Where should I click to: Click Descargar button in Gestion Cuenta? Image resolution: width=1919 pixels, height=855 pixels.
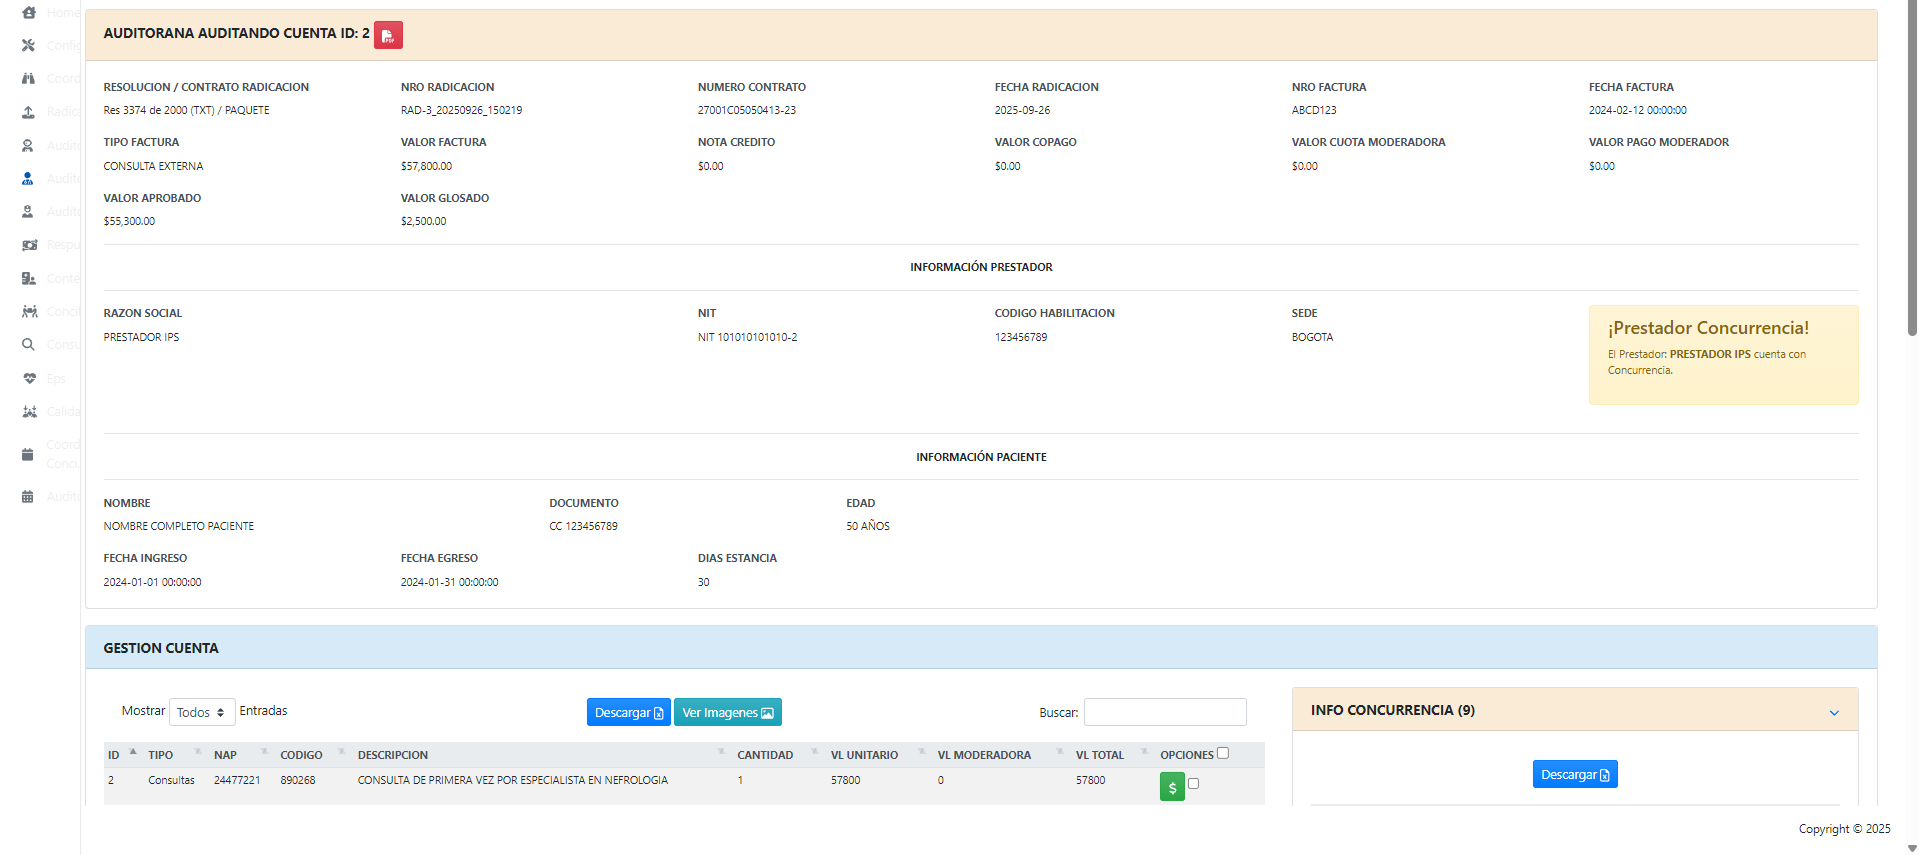pos(628,712)
